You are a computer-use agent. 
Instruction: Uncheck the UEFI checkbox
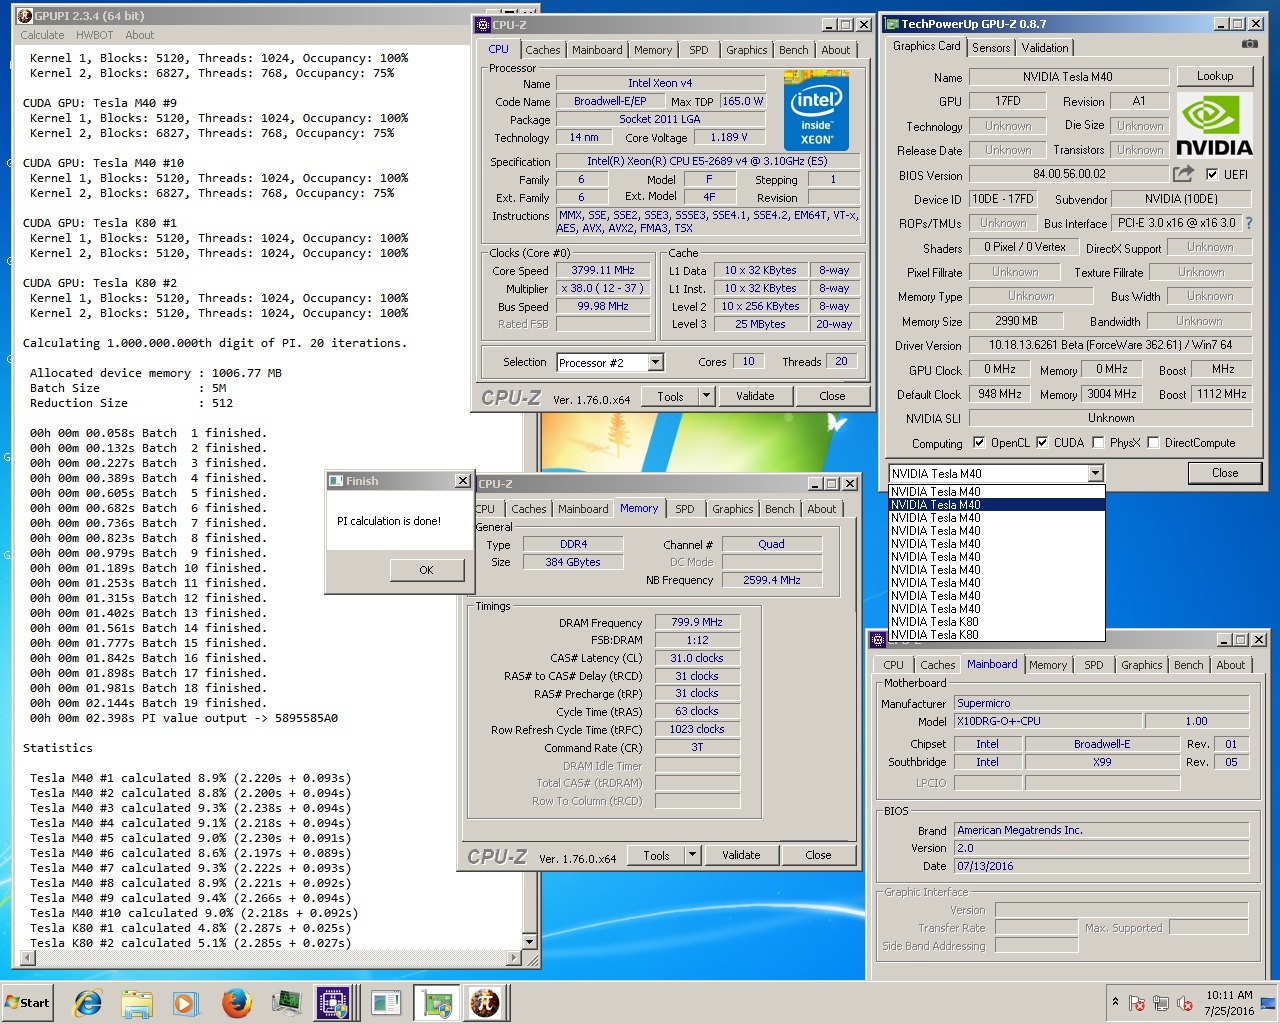pos(1212,174)
